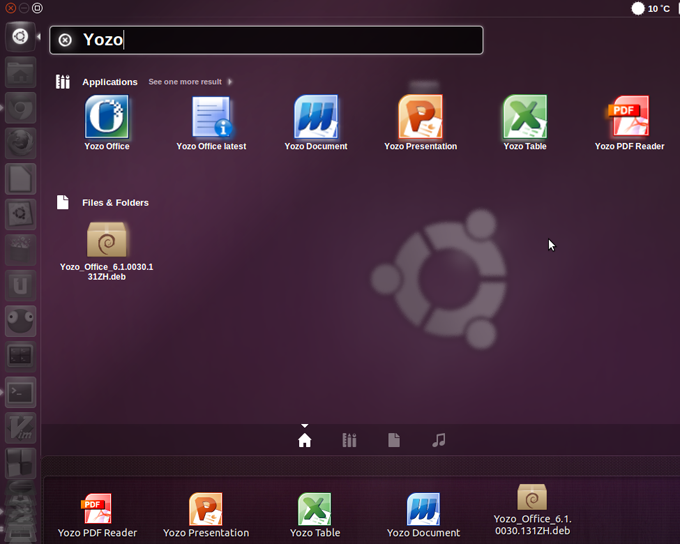Launch Yozo Table from Applications results

pyautogui.click(x=525, y=123)
